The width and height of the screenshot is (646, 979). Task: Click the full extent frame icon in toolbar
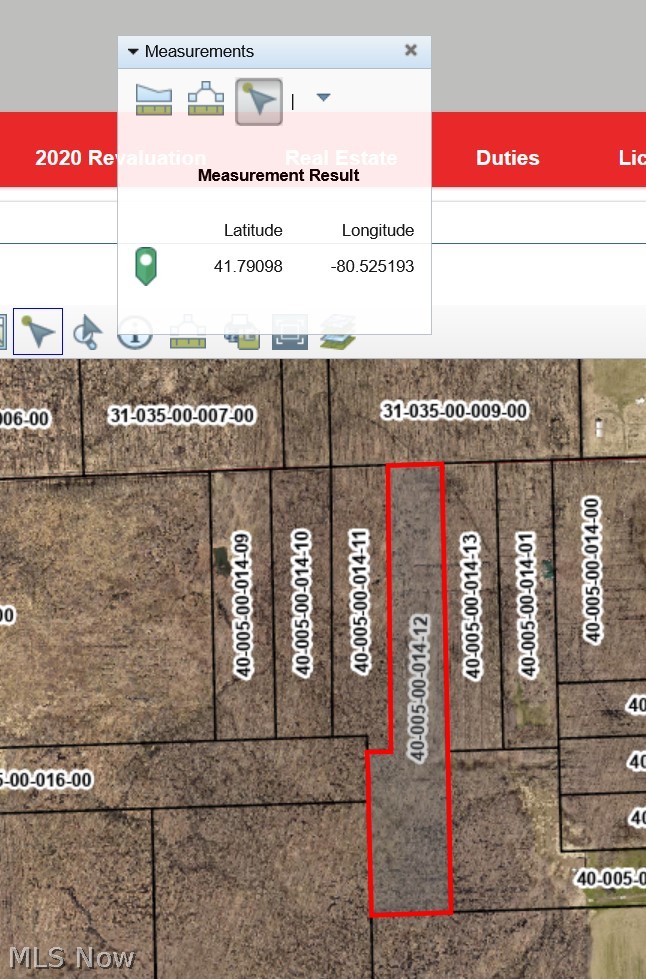[290, 332]
